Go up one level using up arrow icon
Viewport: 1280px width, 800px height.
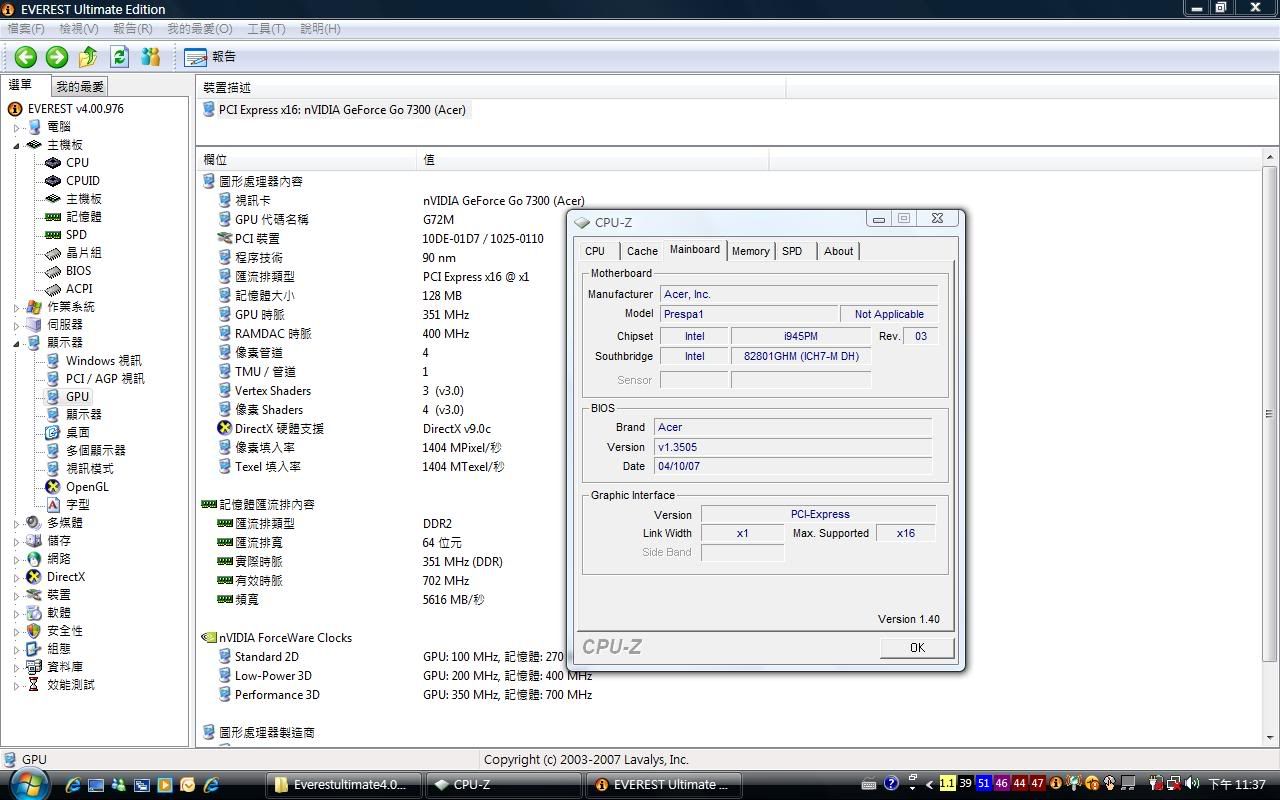(x=88, y=57)
